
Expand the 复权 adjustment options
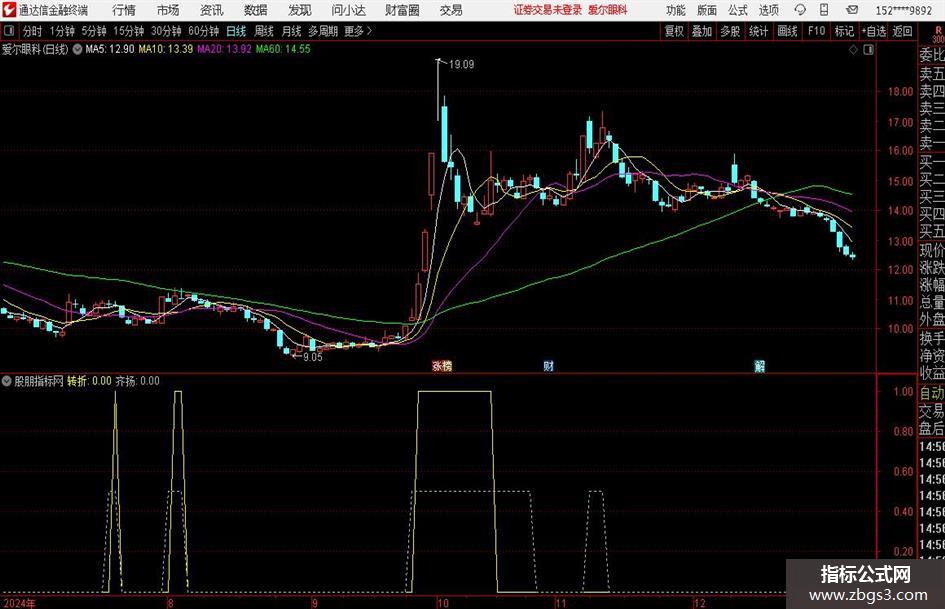[674, 31]
